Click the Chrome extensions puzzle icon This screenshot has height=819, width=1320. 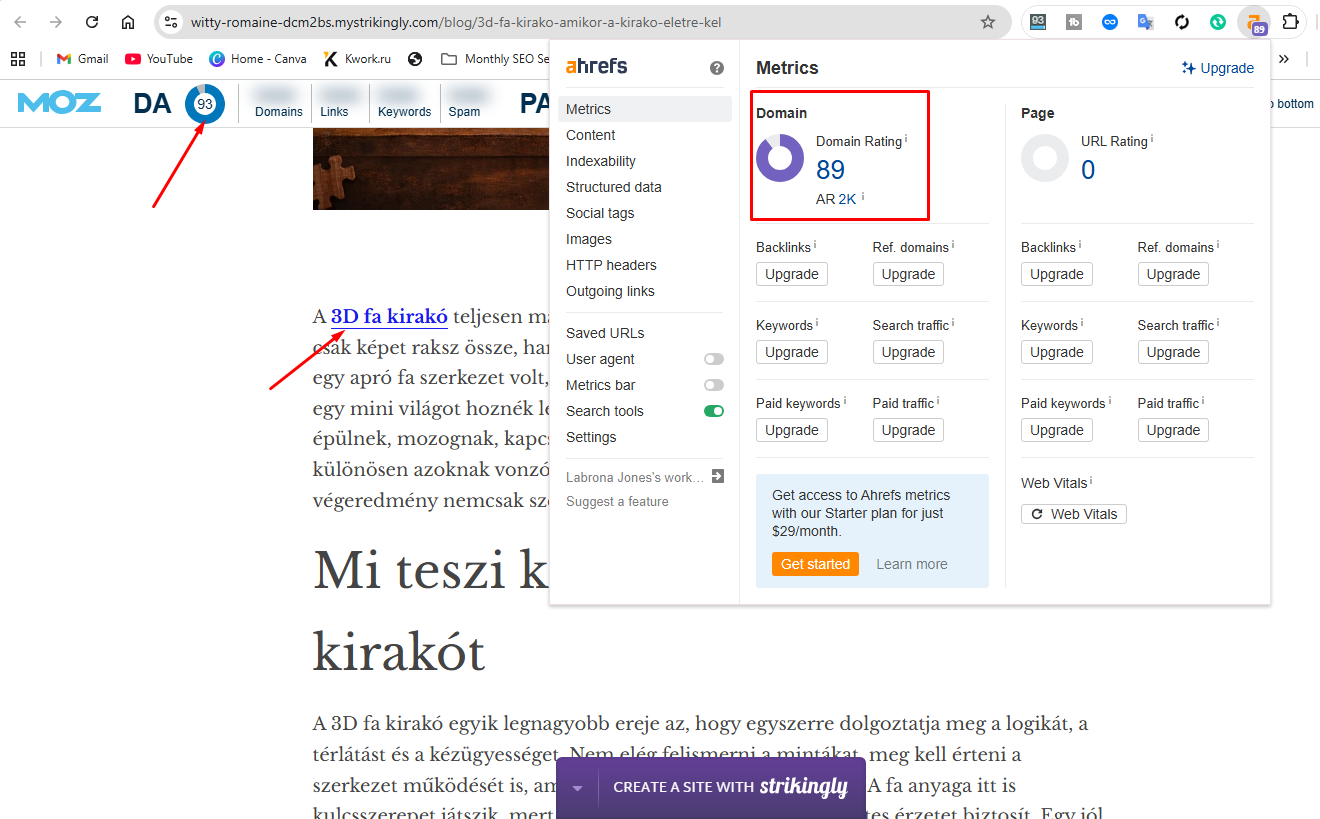pos(1291,22)
